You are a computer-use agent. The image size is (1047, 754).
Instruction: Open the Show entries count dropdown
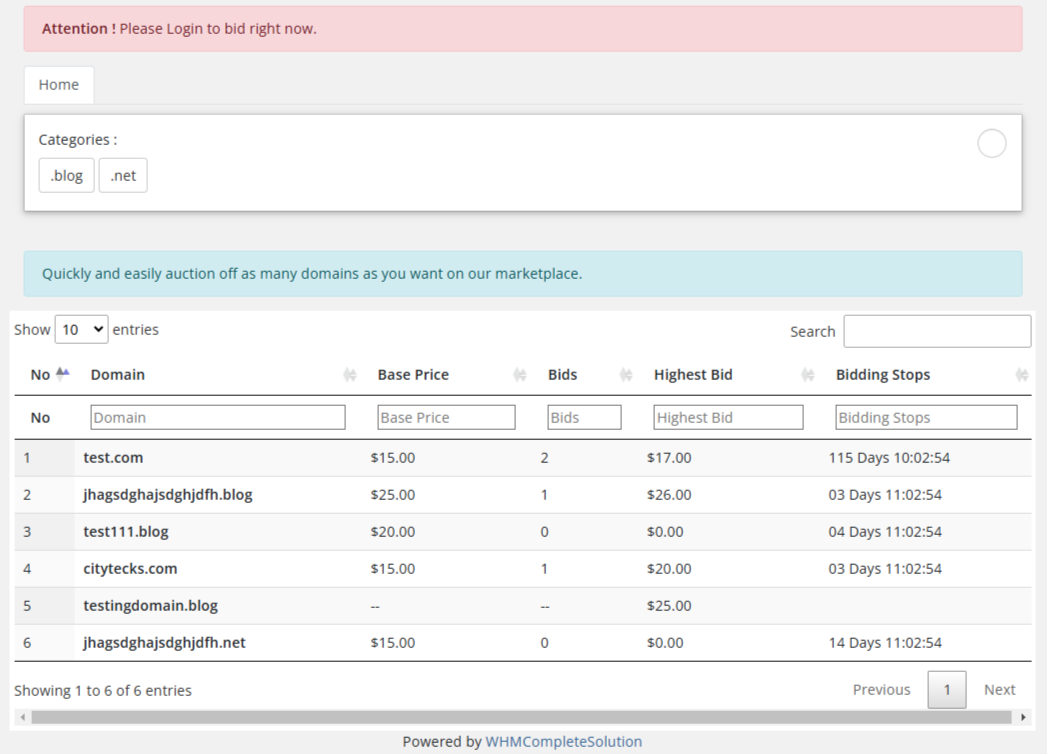81,329
